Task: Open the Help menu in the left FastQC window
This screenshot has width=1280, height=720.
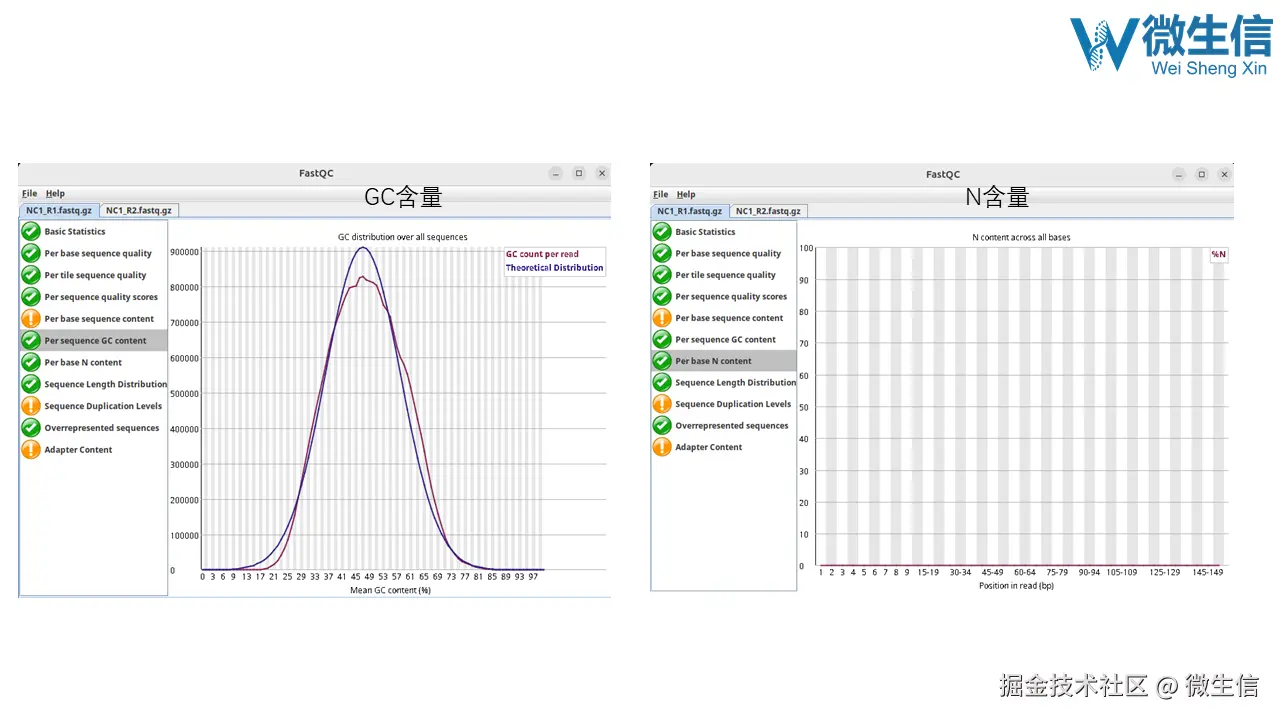Action: (55, 194)
